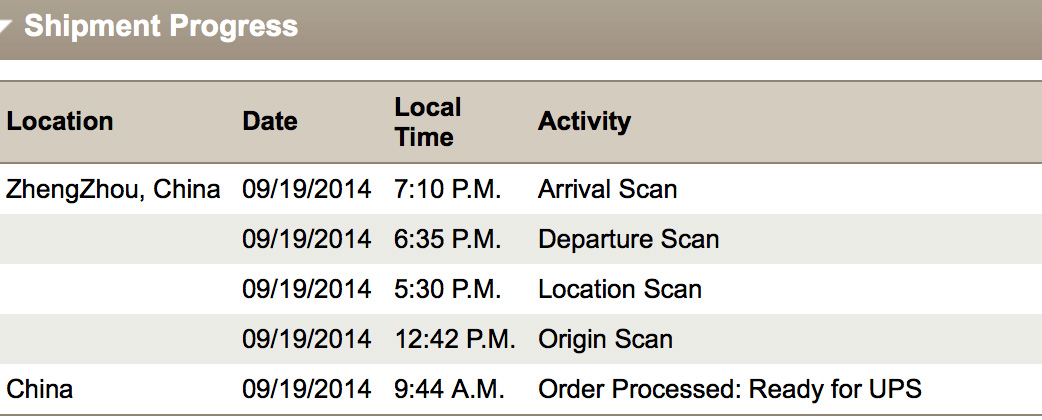1042x420 pixels.
Task: Click the ZhengZhou, China location cell
Action: (113, 189)
